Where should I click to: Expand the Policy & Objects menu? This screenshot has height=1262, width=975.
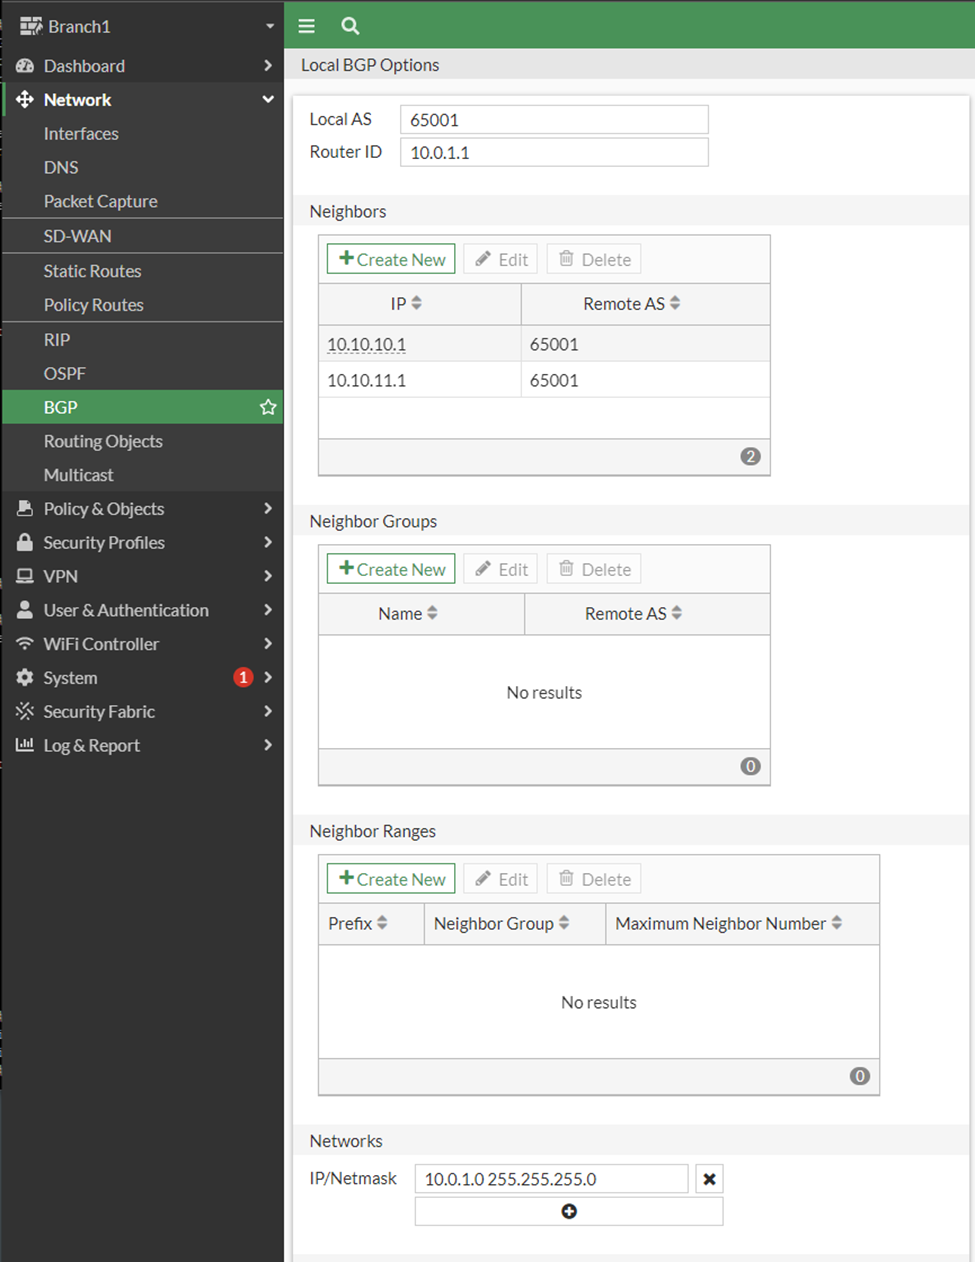tap(143, 509)
